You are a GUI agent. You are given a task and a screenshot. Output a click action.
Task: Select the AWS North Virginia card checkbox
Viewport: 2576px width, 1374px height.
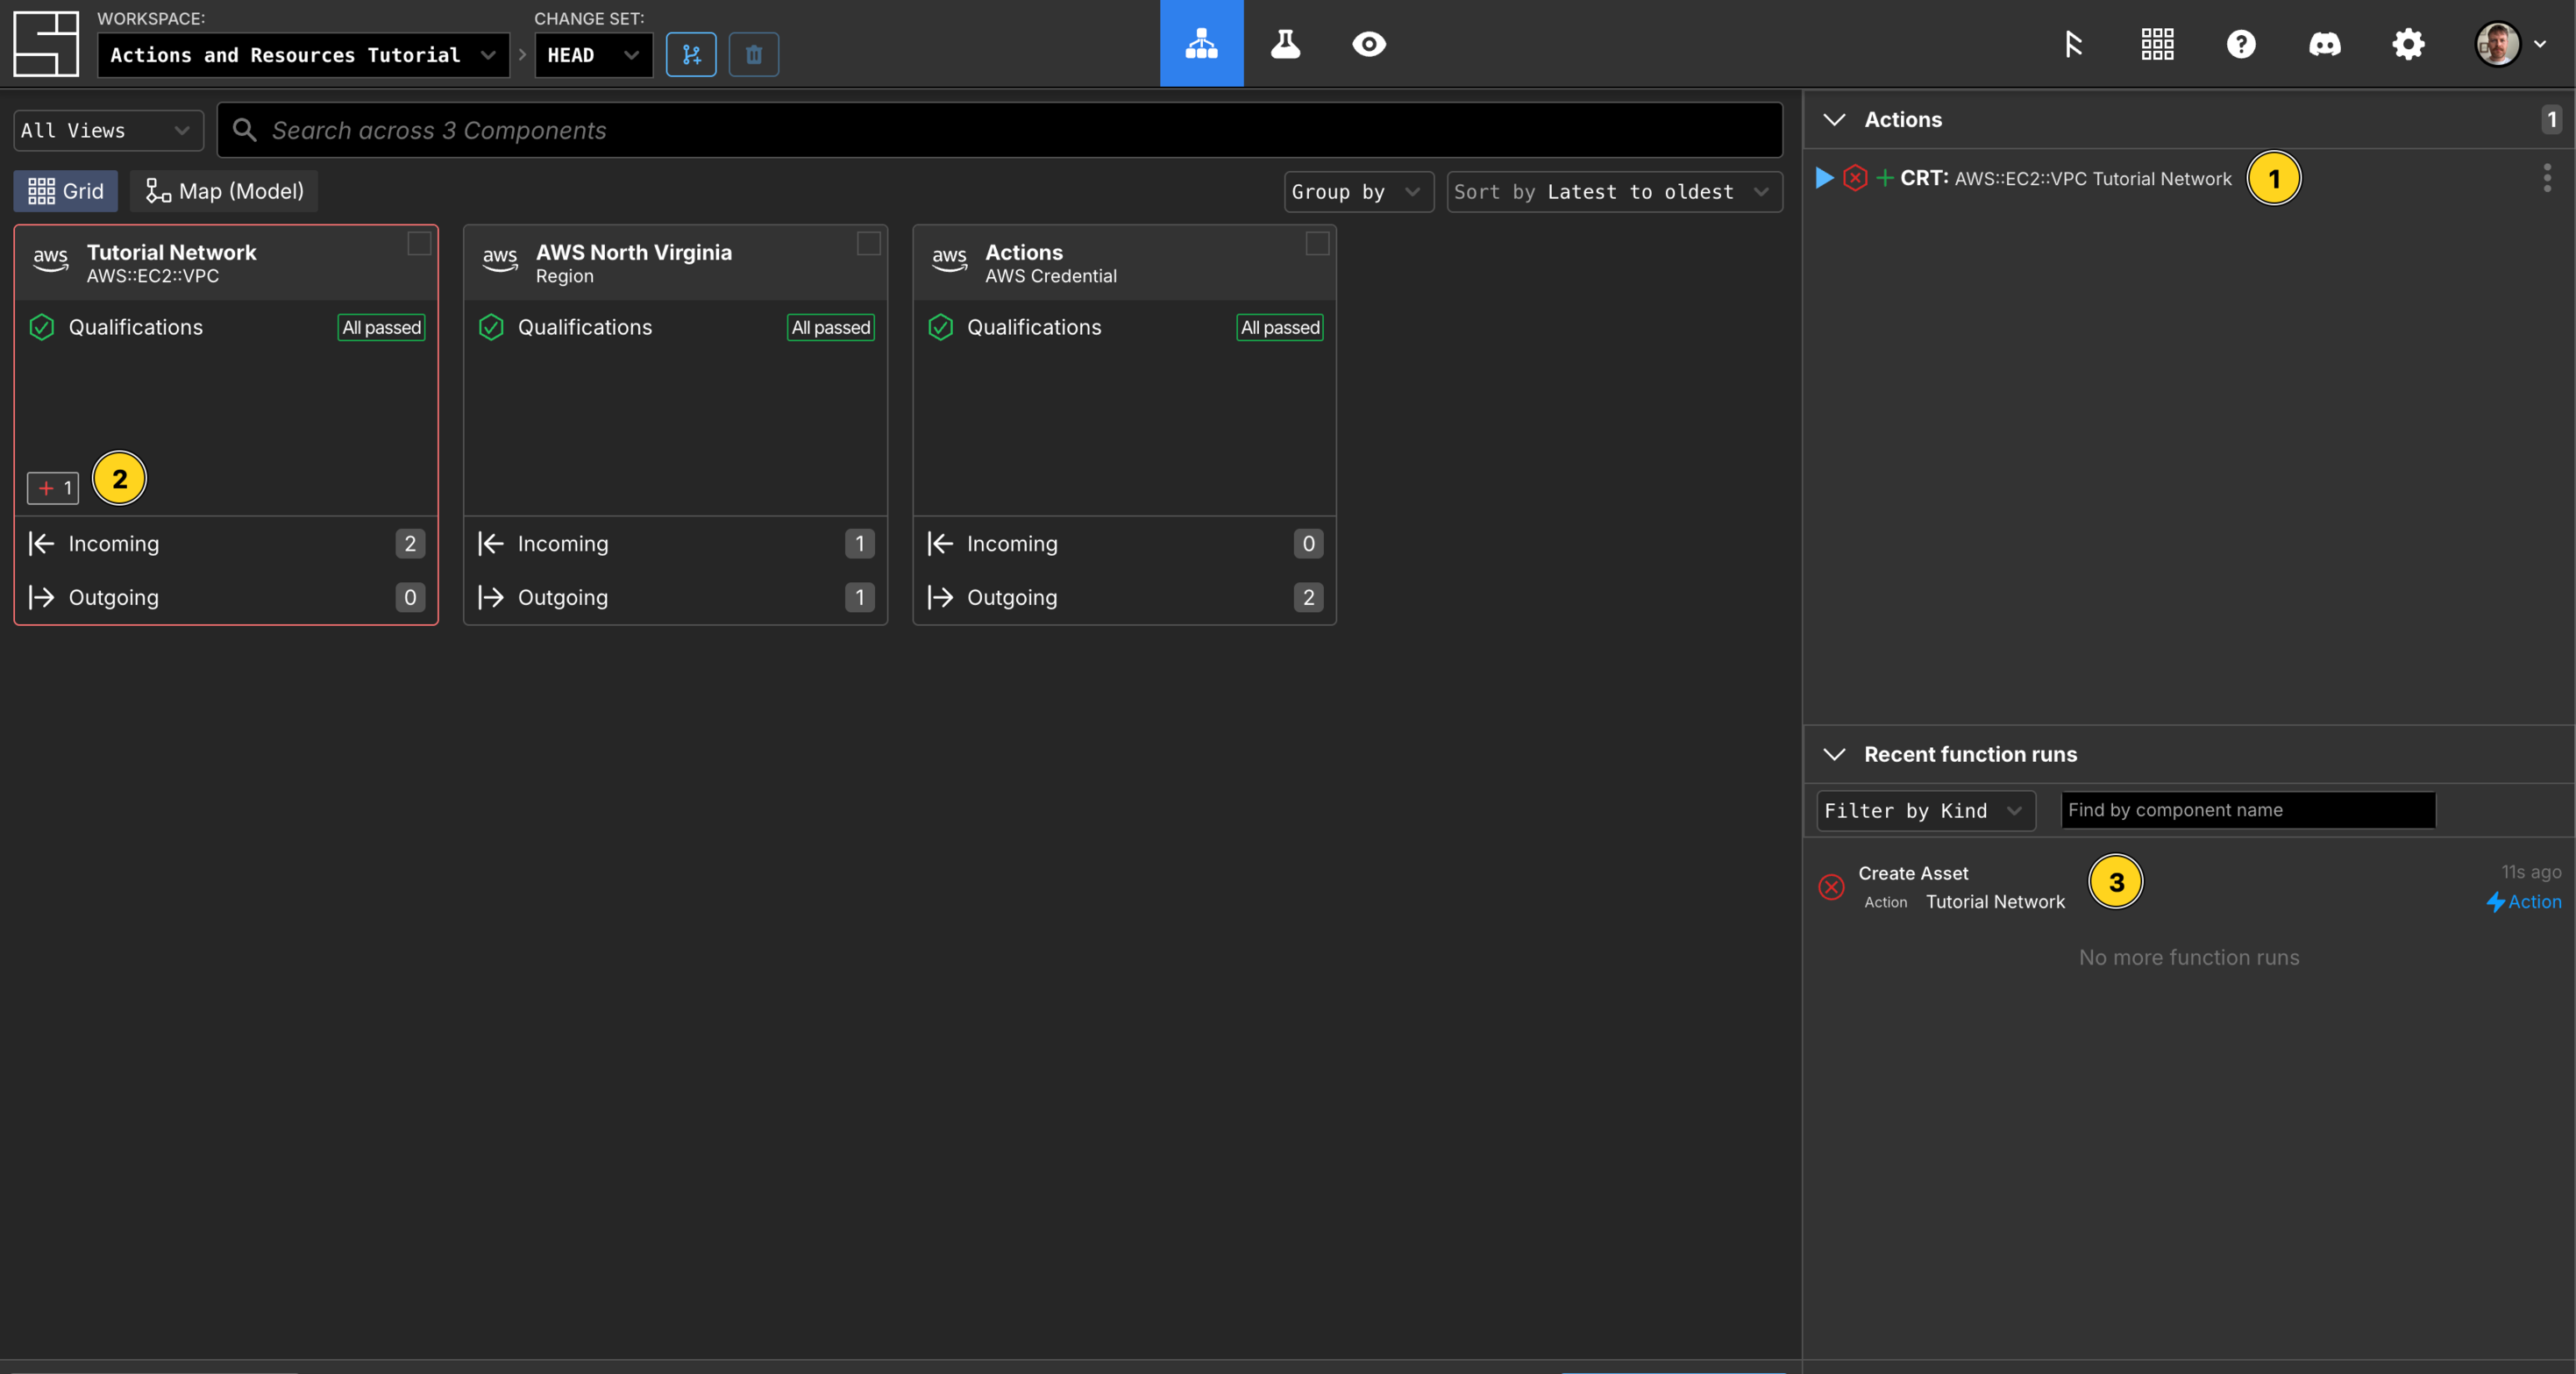coord(868,243)
